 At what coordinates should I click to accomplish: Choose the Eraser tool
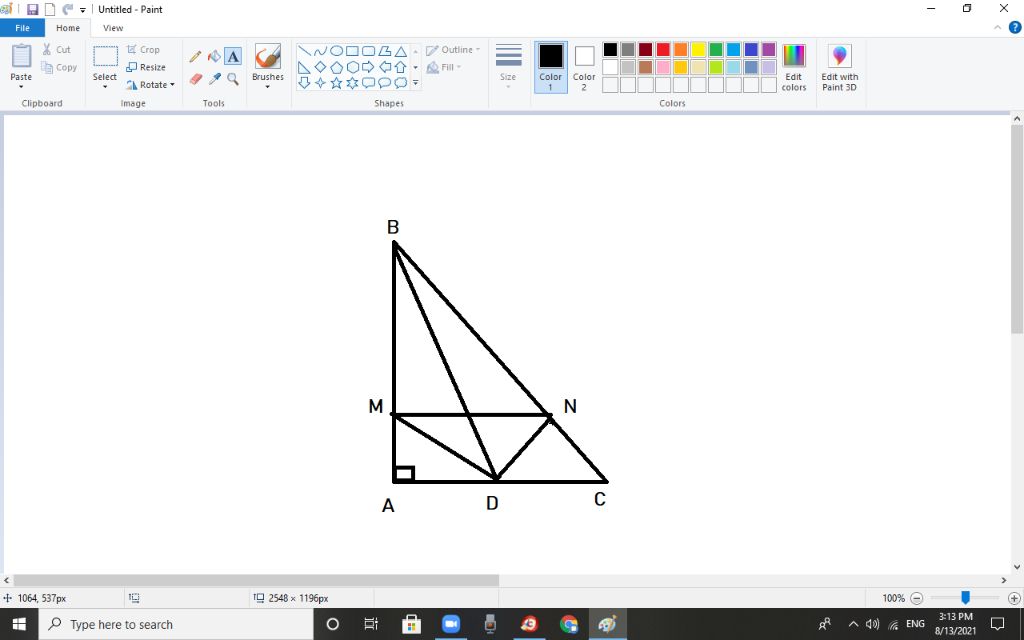[x=195, y=78]
